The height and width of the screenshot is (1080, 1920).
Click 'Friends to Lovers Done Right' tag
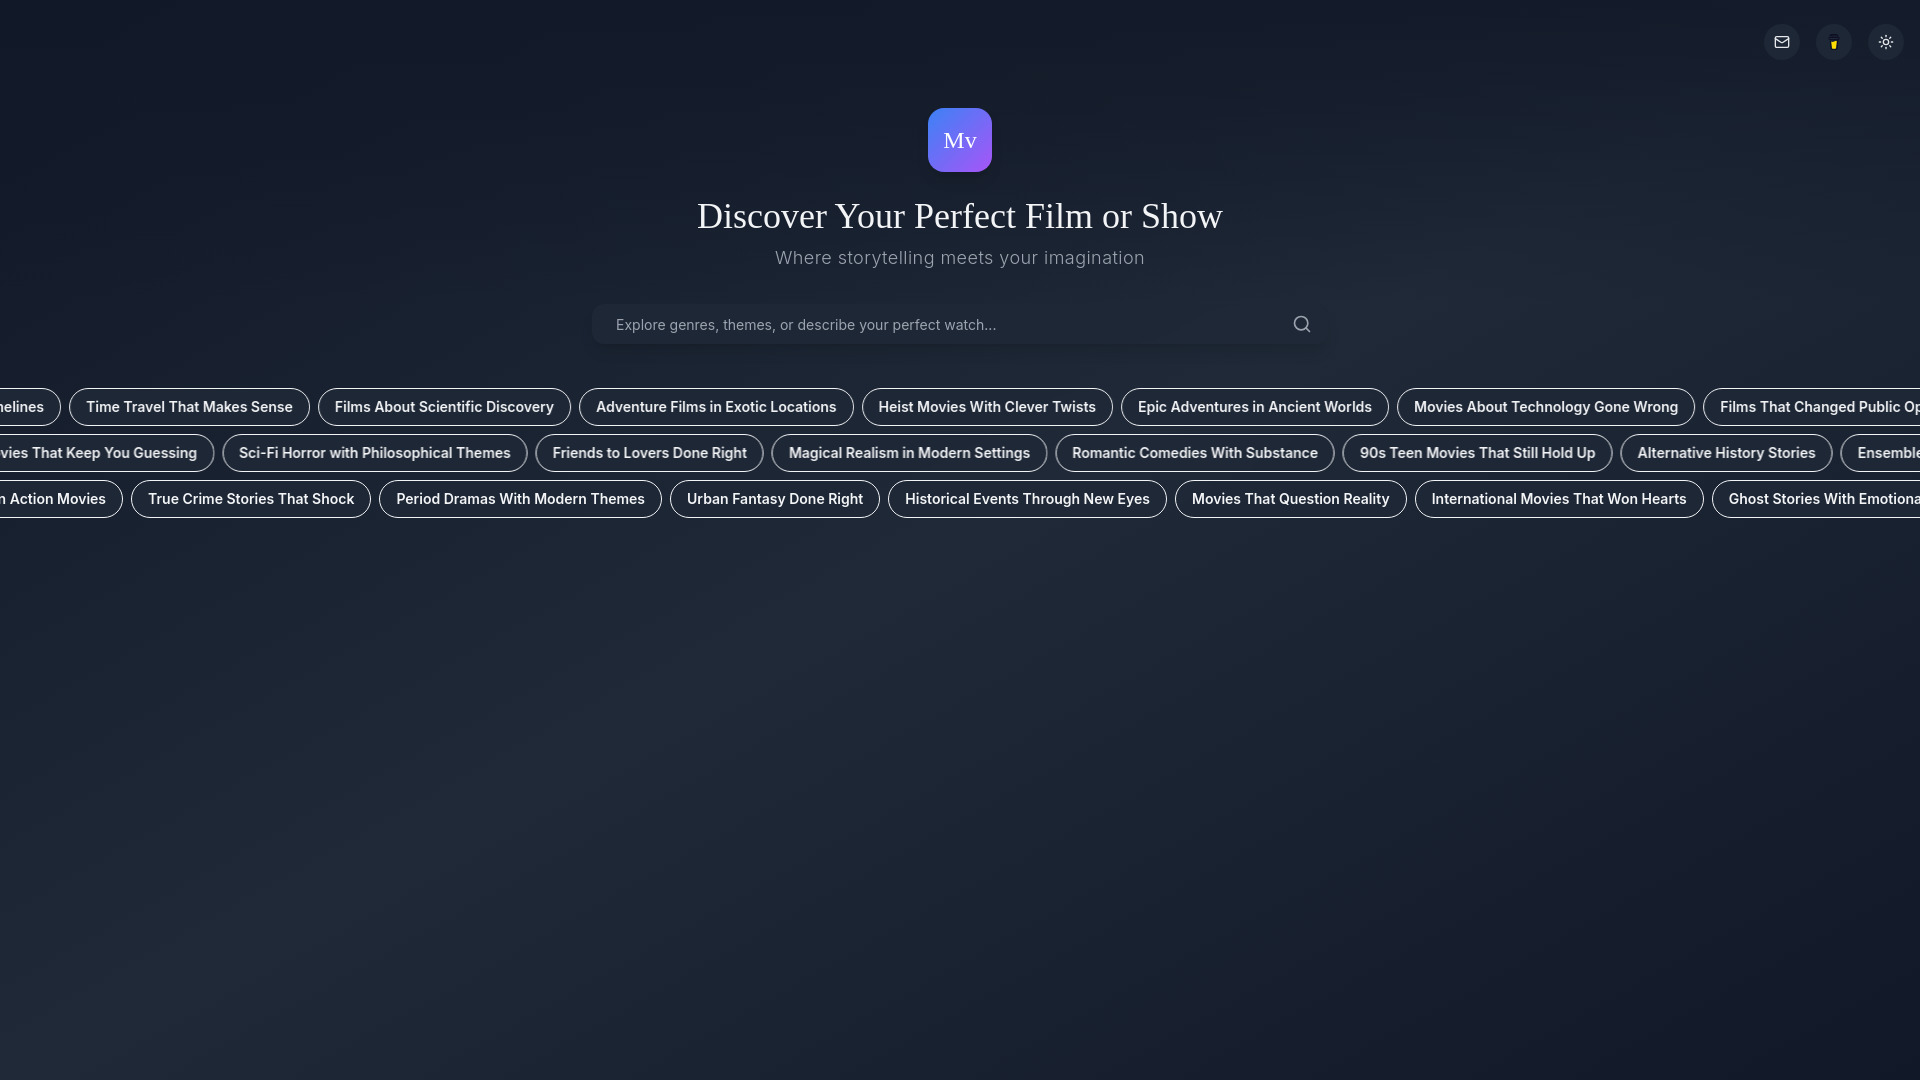point(649,452)
